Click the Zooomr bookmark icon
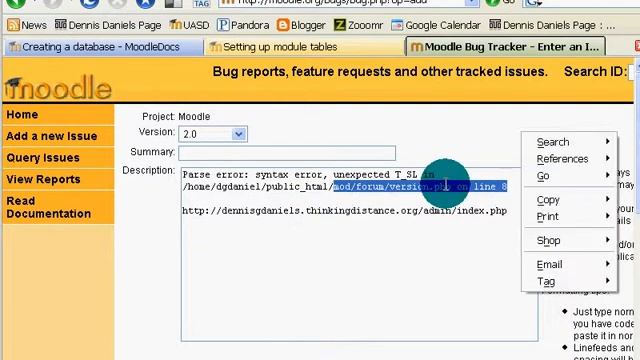640x360 pixels. click(340, 25)
